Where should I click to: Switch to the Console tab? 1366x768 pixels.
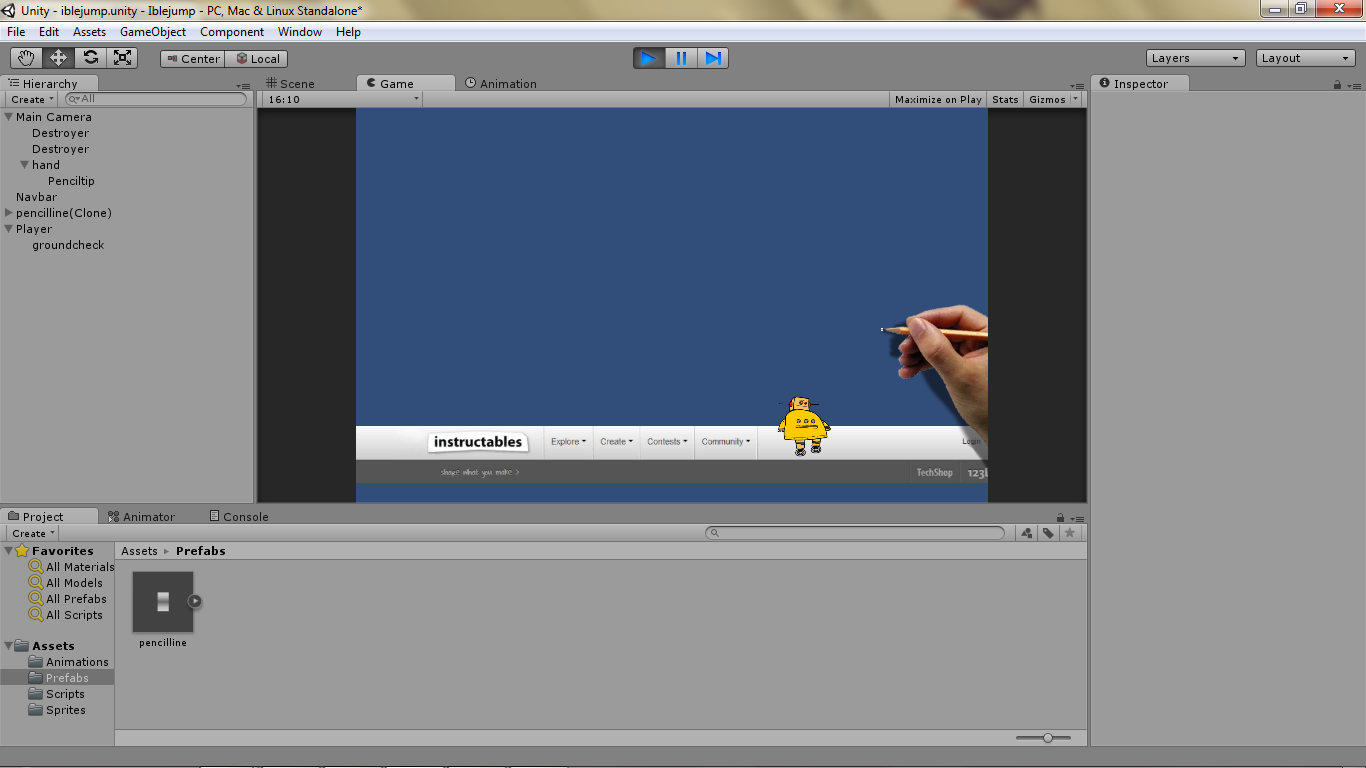(x=238, y=516)
